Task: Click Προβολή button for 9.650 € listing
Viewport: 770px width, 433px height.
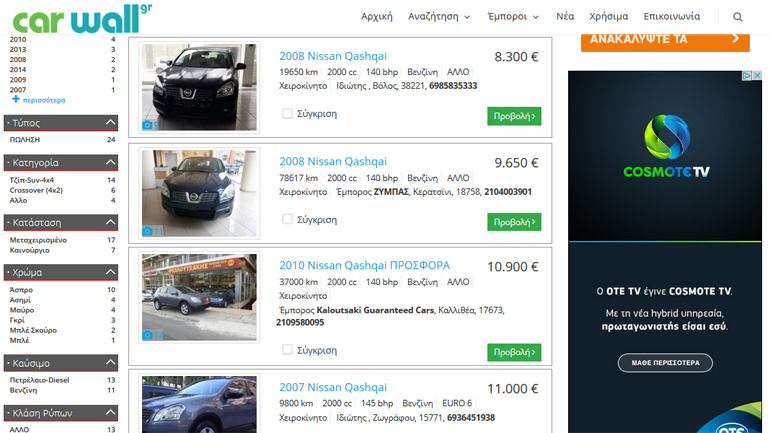Action: pyautogui.click(x=514, y=222)
